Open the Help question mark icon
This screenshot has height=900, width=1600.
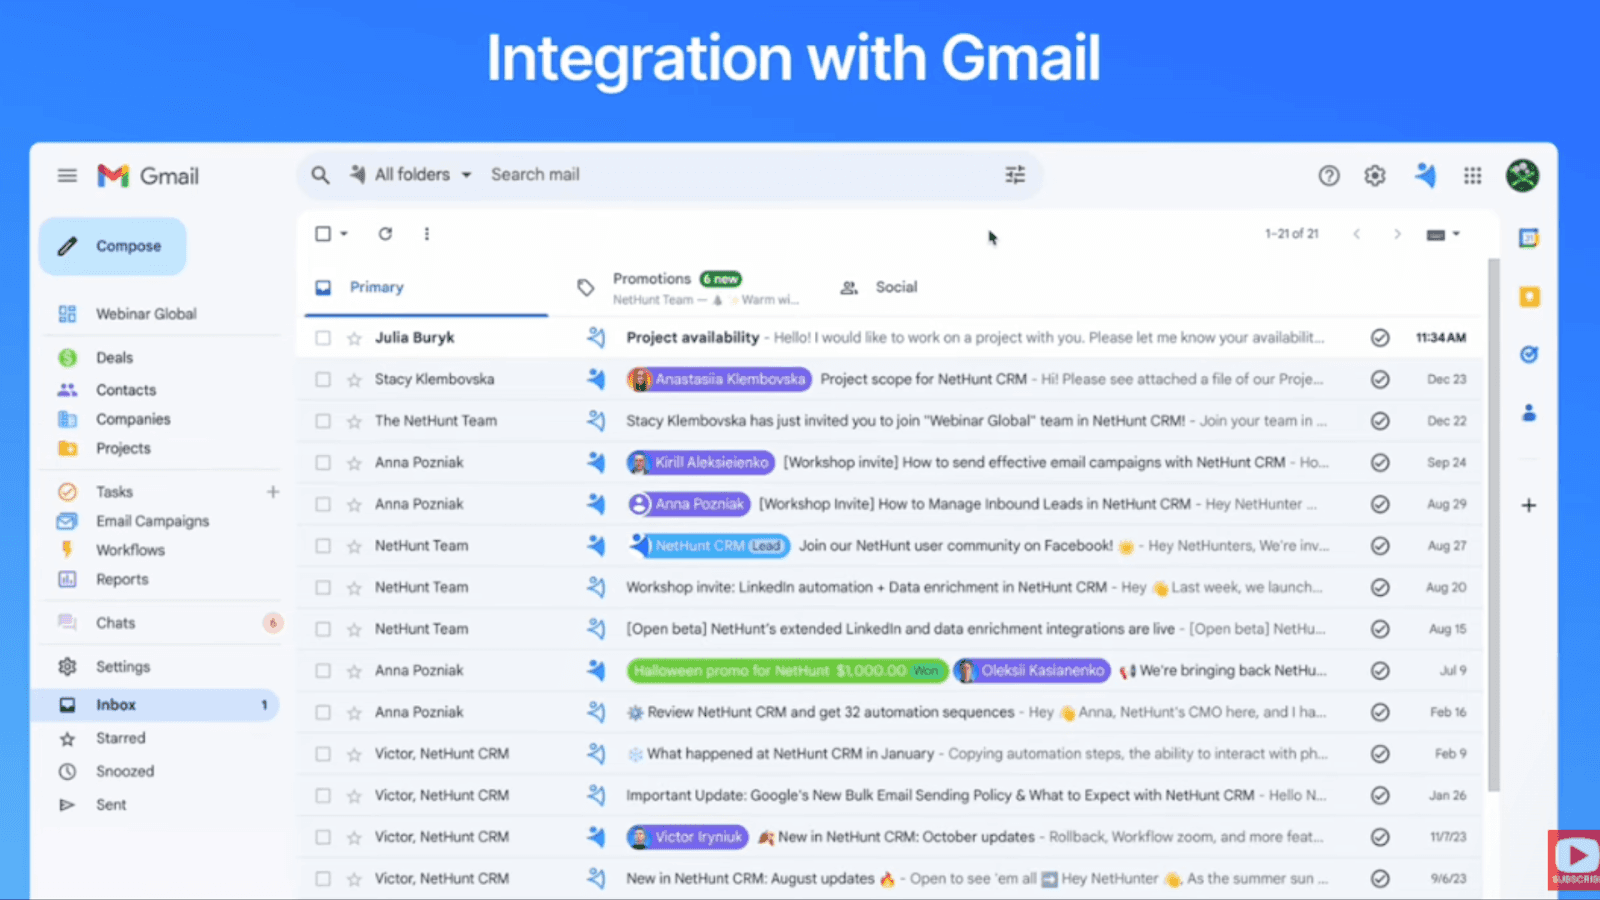[1329, 176]
